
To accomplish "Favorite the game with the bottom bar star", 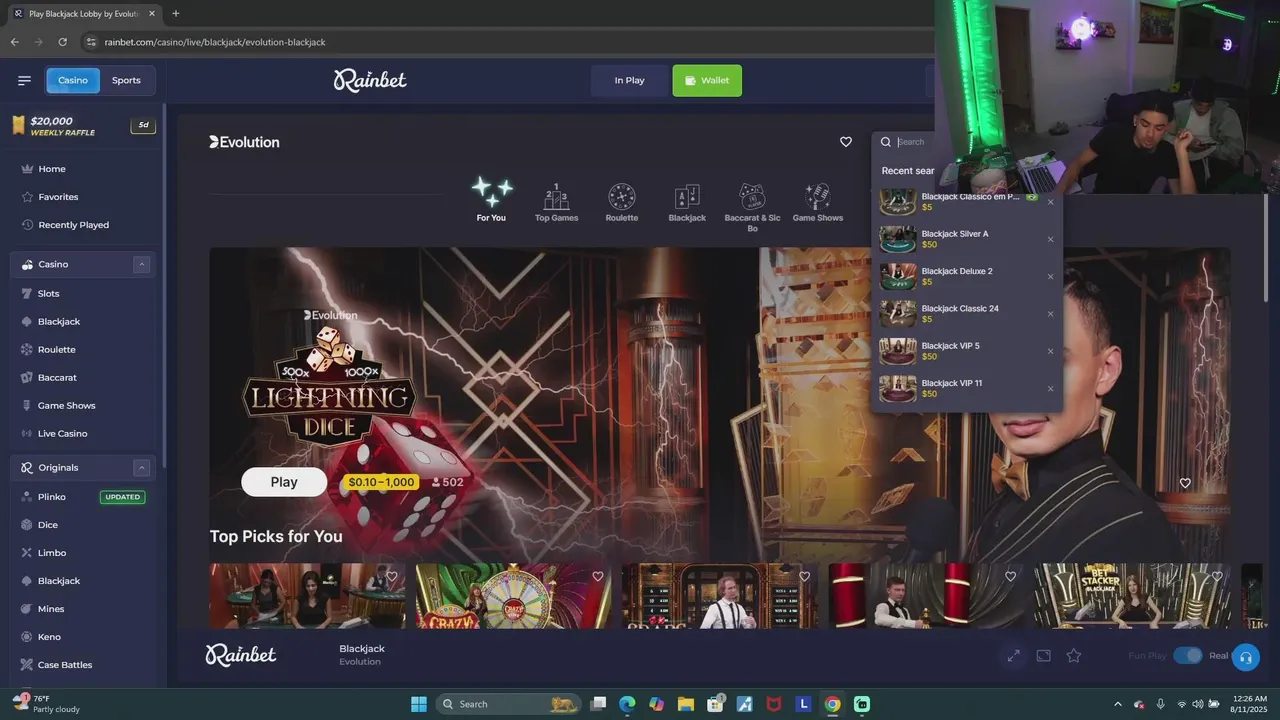I will click(x=1074, y=656).
